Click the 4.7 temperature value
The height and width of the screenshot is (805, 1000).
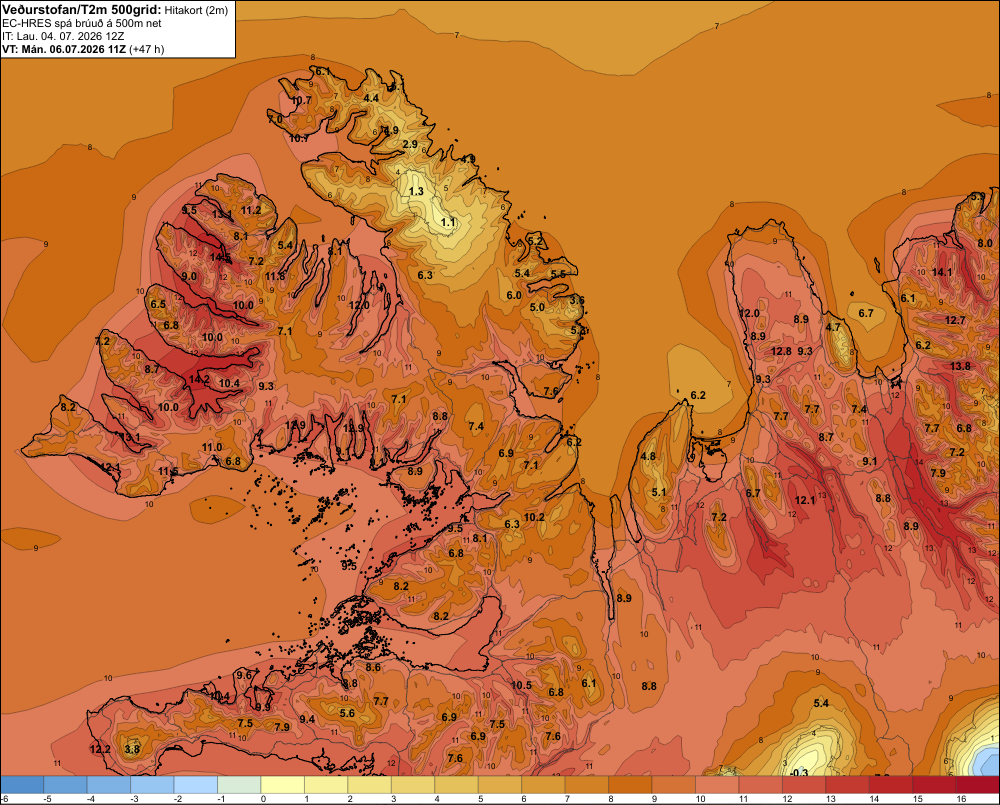click(833, 327)
